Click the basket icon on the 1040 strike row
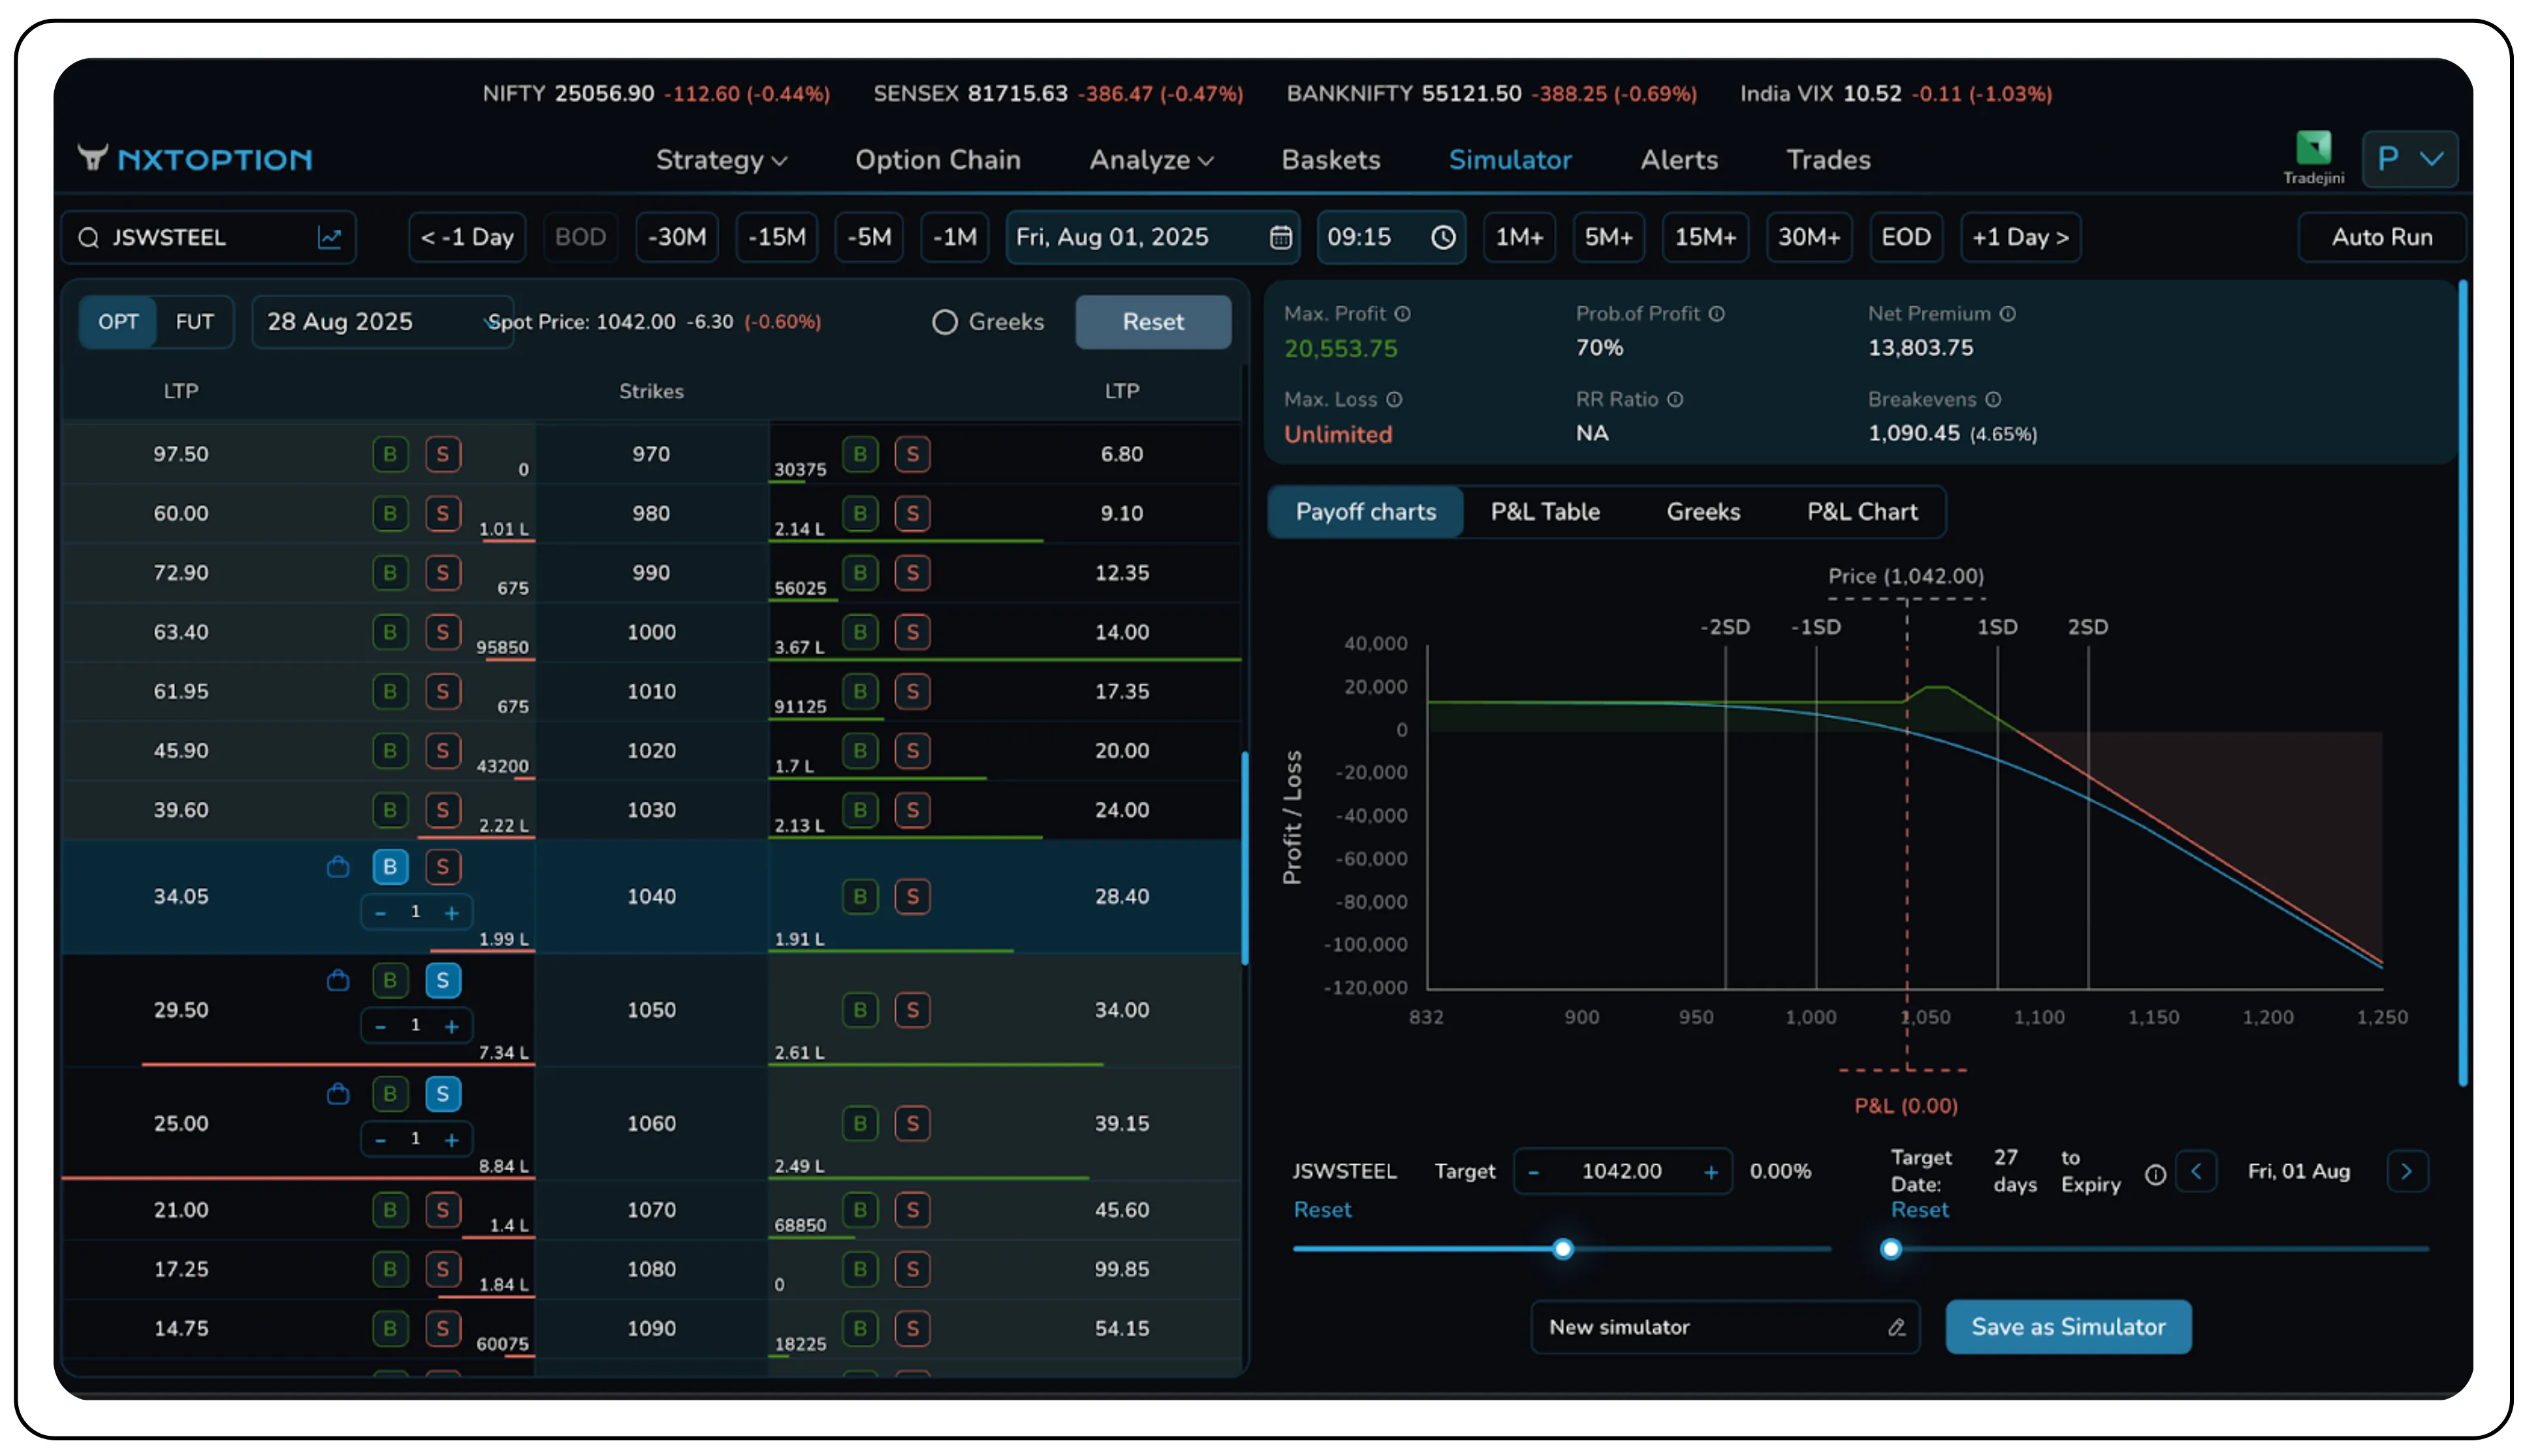The width and height of the screenshot is (2523, 1456). pos(338,867)
